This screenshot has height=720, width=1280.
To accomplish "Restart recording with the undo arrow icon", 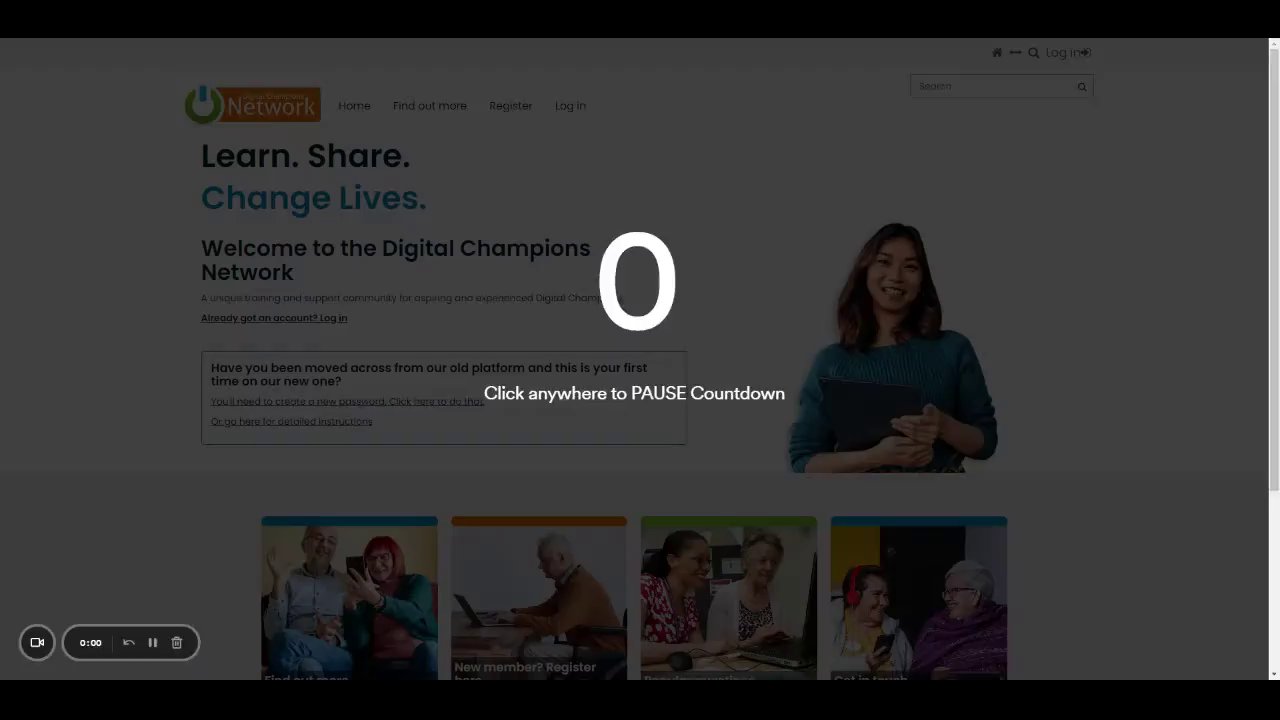I will tap(129, 643).
